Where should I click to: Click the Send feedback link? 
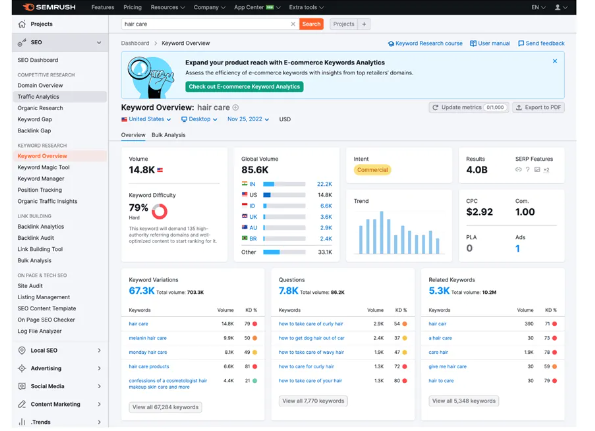click(x=541, y=43)
